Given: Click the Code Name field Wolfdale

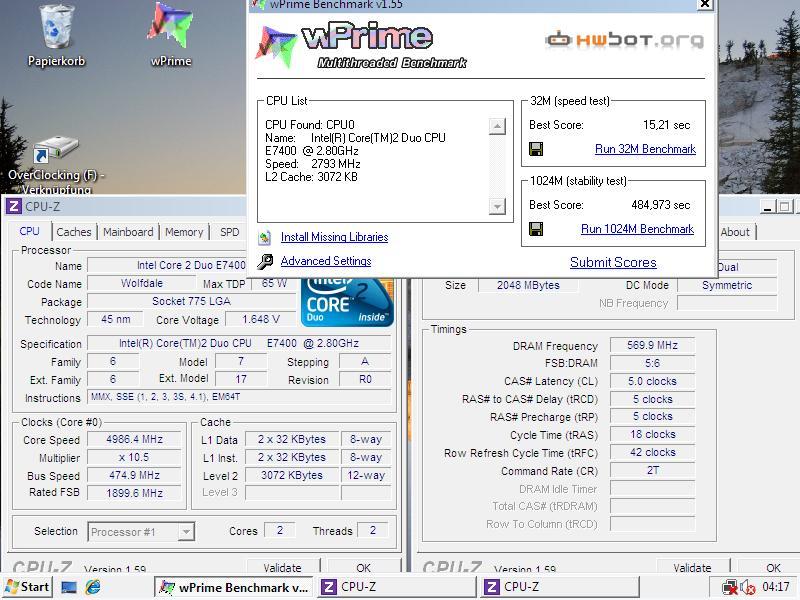Looking at the screenshot, I should [x=142, y=283].
